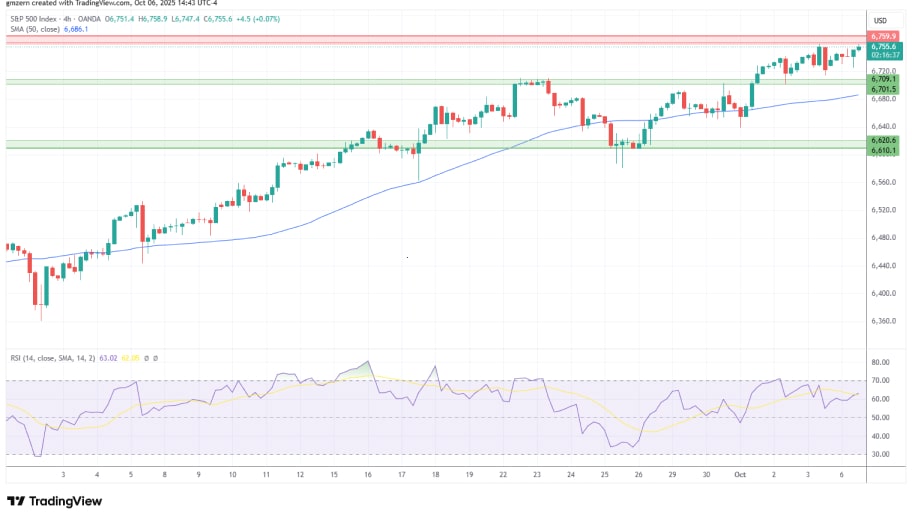Select the red resistance zone at top

point(430,40)
